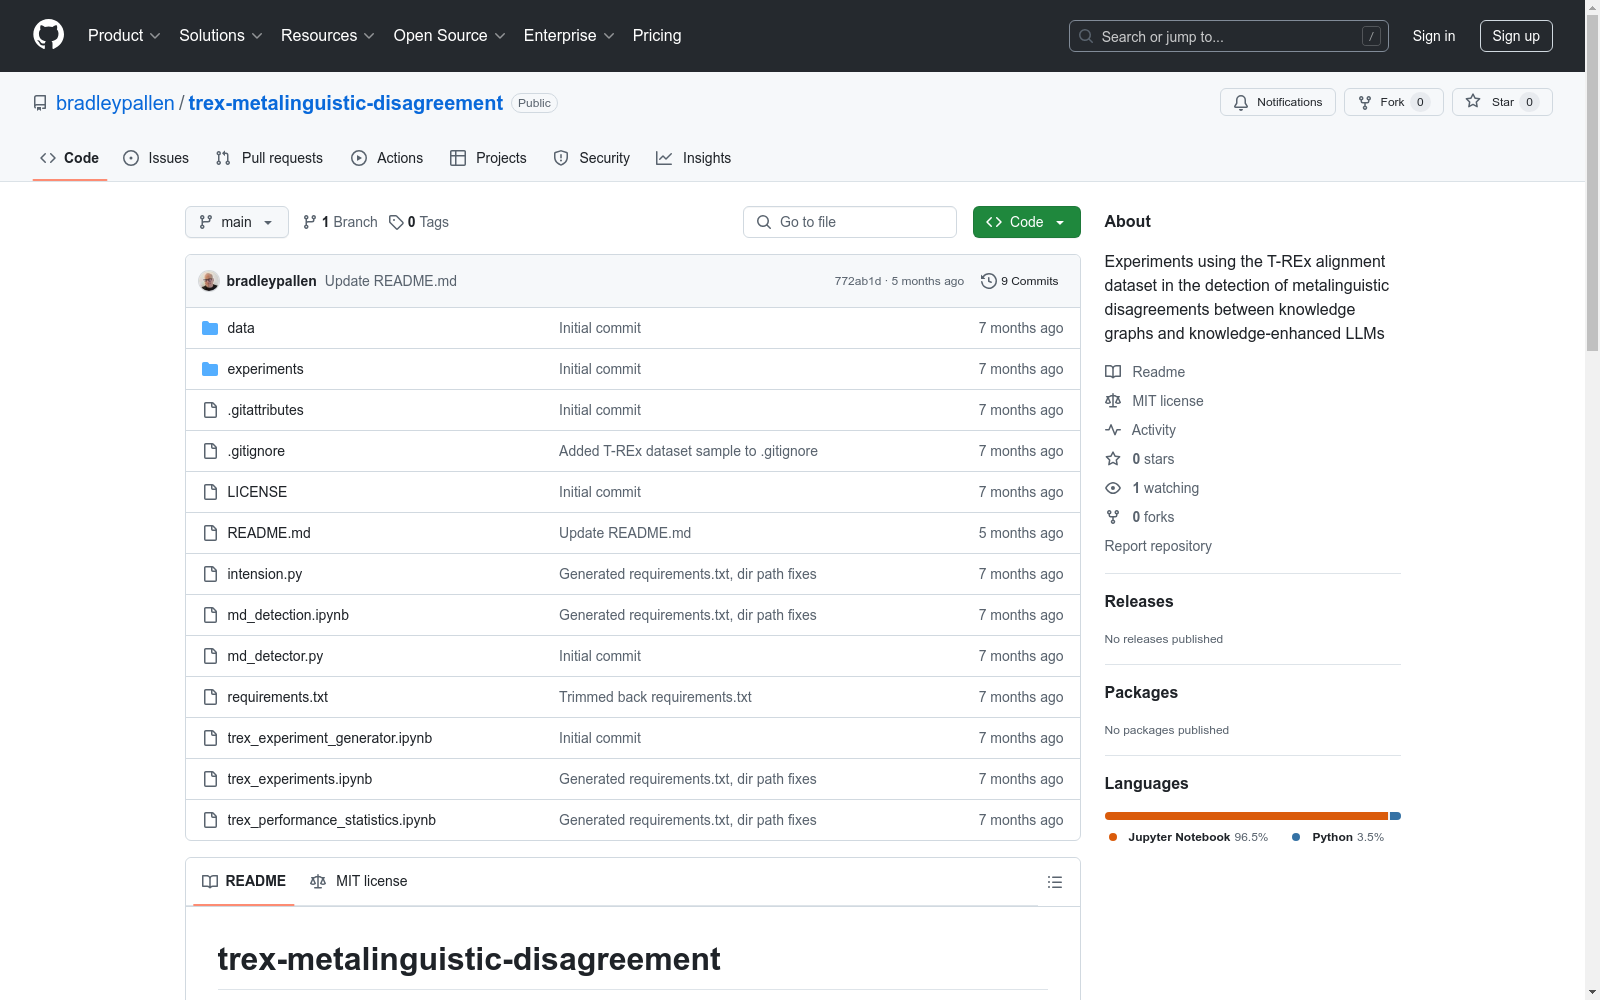Image resolution: width=1600 pixels, height=1000 pixels.
Task: Click the repository icon beside bradleypallen
Action: click(40, 103)
